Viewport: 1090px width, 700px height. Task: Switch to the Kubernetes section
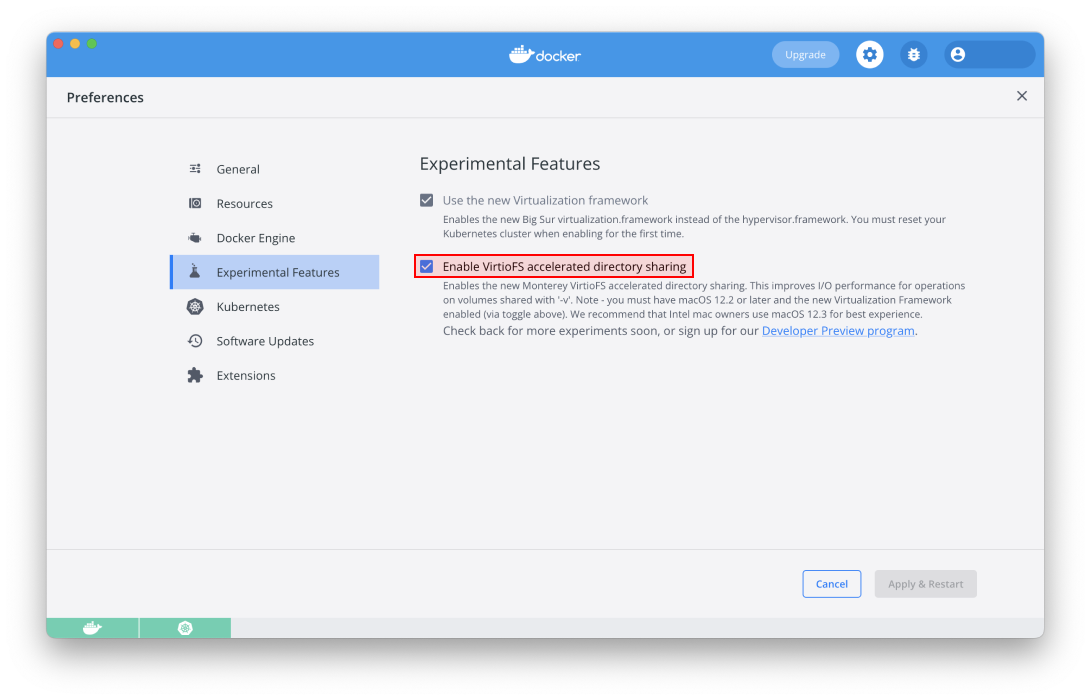point(275,307)
